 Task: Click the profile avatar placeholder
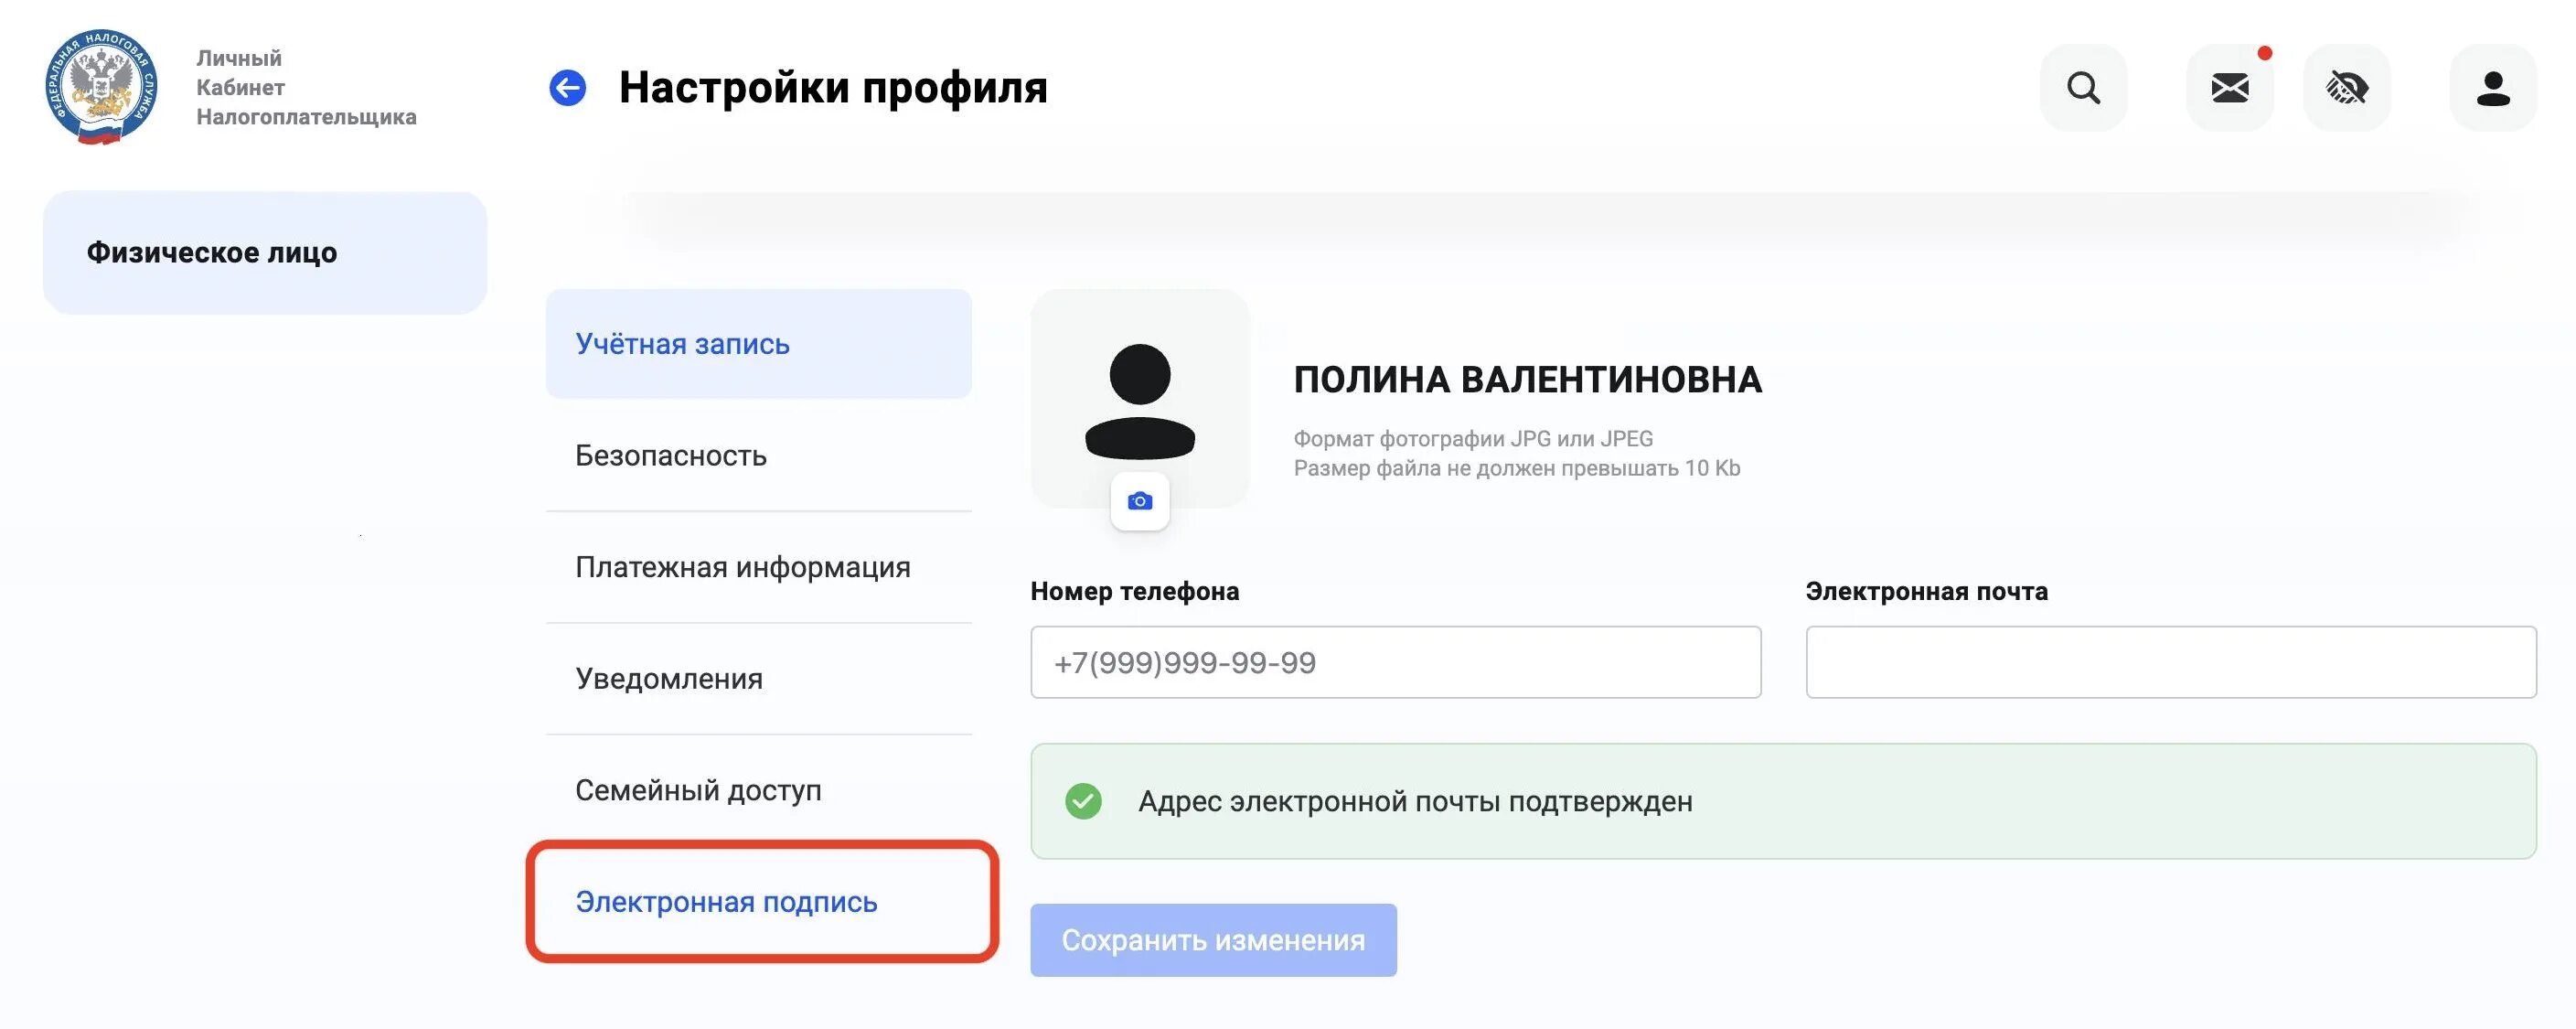point(1139,400)
